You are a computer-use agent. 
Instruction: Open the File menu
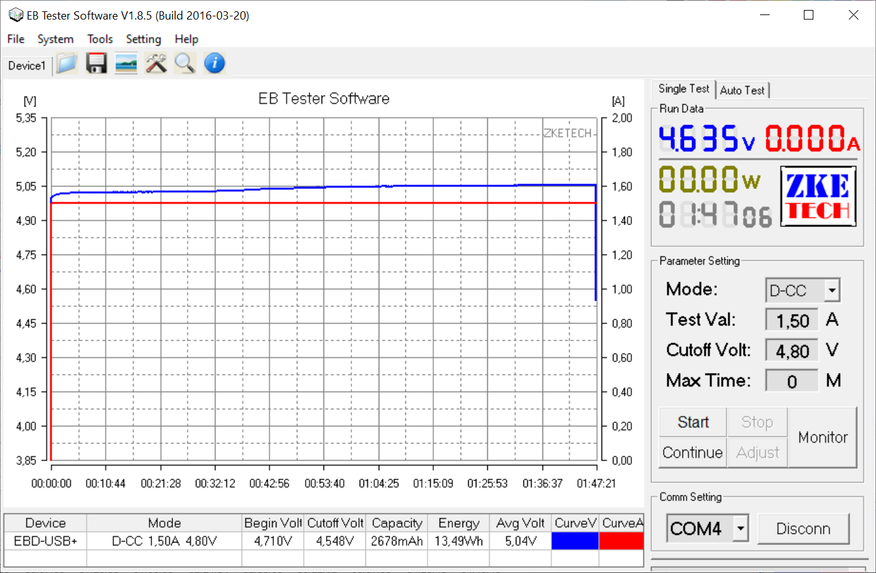(16, 39)
